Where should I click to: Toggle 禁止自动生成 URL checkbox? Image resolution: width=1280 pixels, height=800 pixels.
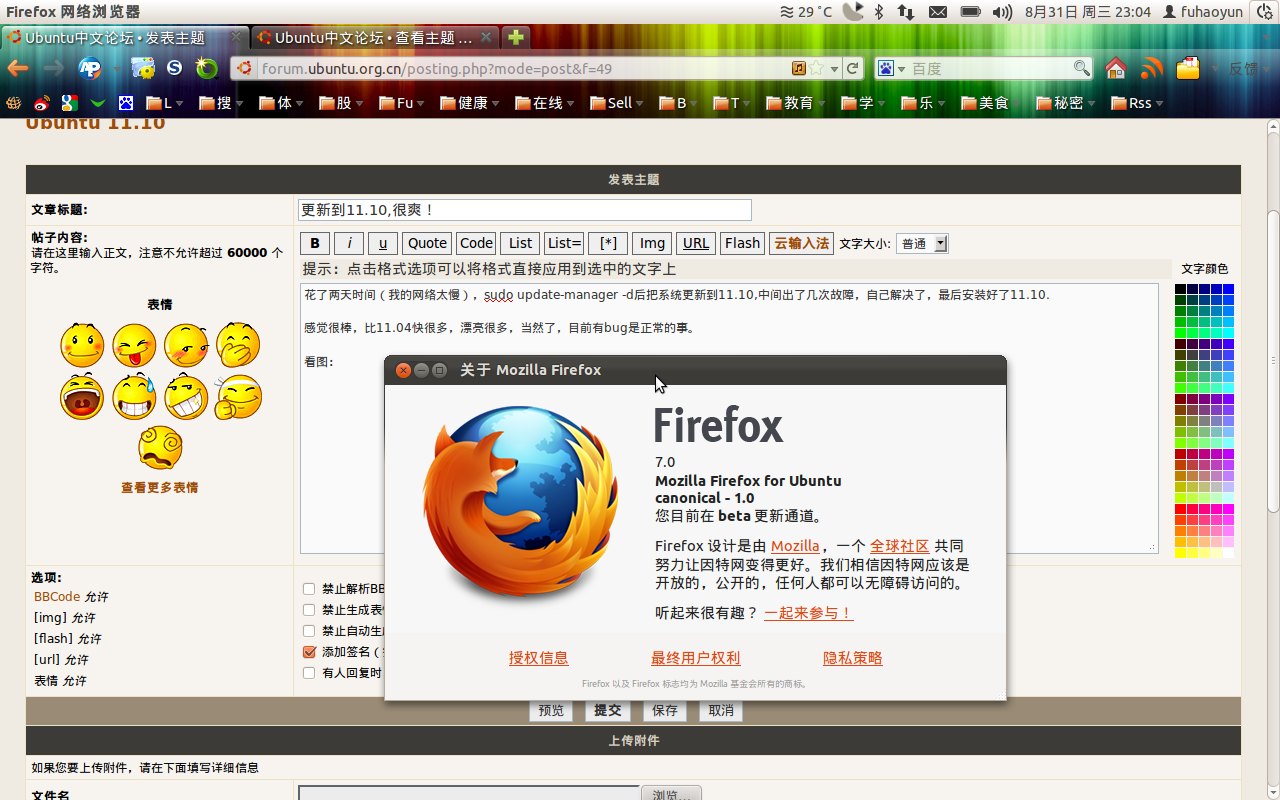coord(309,631)
